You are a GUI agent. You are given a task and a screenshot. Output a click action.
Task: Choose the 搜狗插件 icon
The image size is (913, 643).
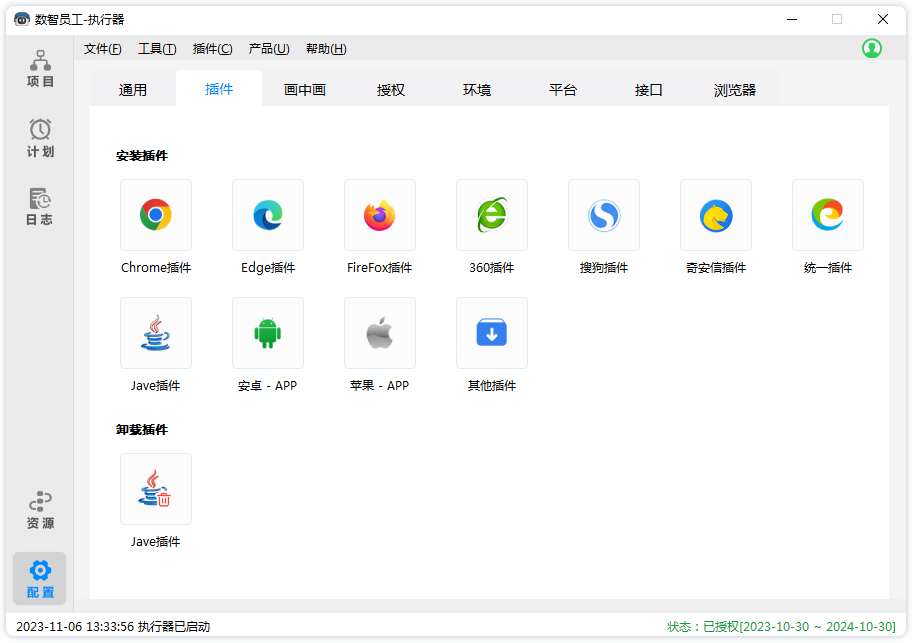[604, 215]
